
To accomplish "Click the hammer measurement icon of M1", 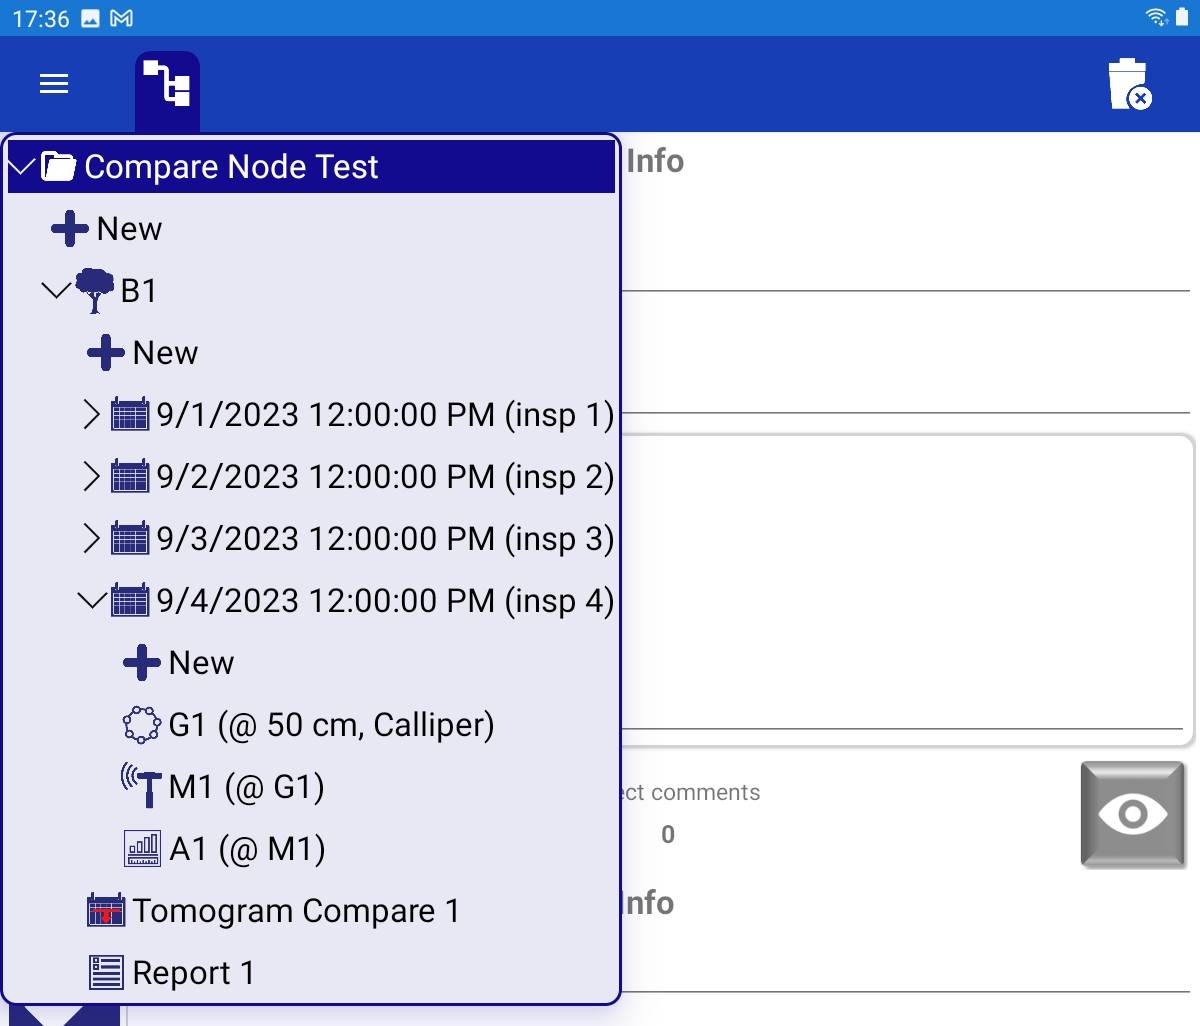I will click(x=142, y=786).
